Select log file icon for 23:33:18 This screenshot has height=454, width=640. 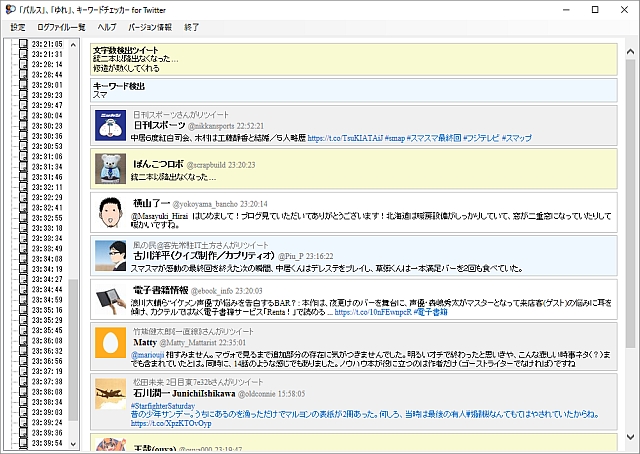click(23, 228)
